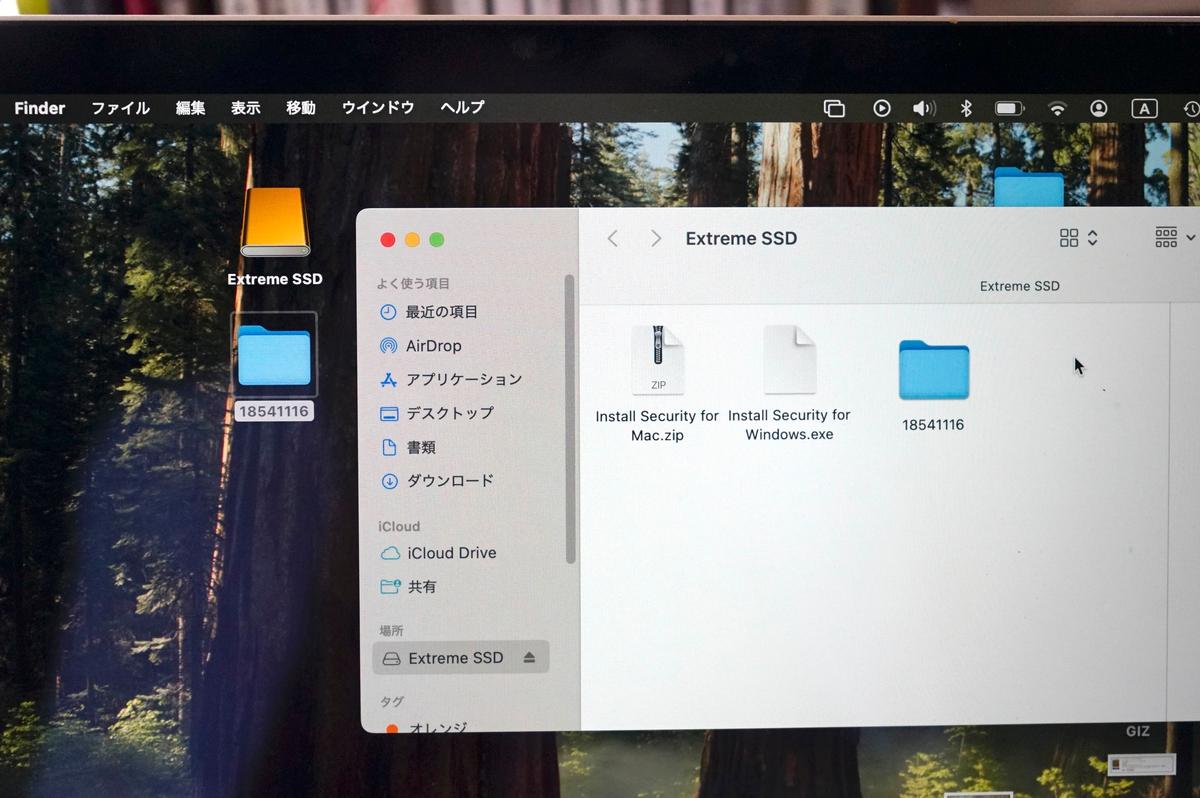Go forward using the right chevron
The image size is (1200, 798).
pos(656,238)
